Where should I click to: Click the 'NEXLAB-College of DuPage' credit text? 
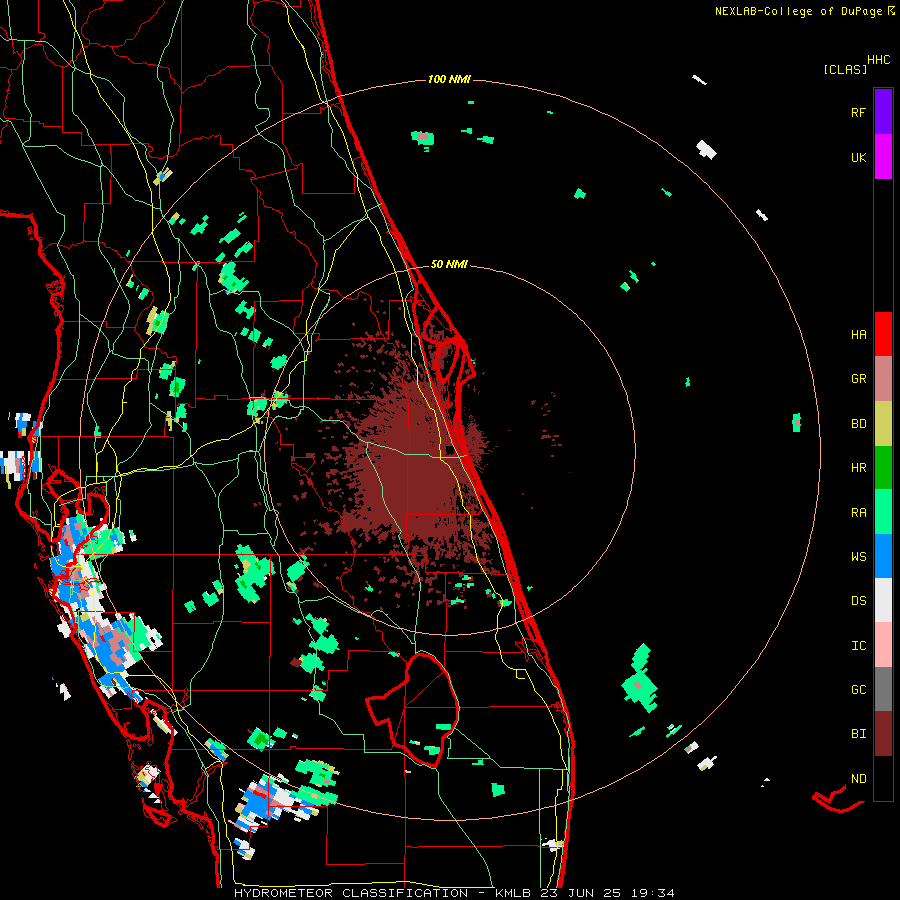pos(798,11)
